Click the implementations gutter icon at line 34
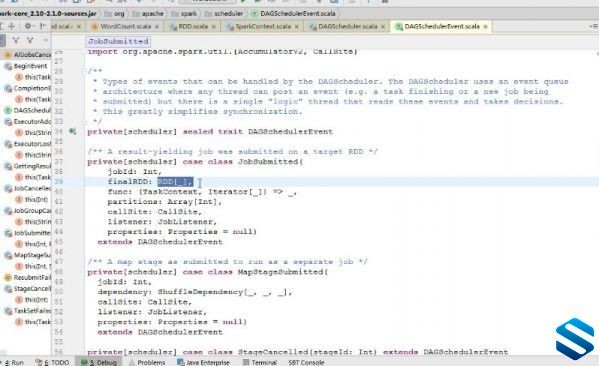Viewport: 599px width, 366px height. click(72, 131)
